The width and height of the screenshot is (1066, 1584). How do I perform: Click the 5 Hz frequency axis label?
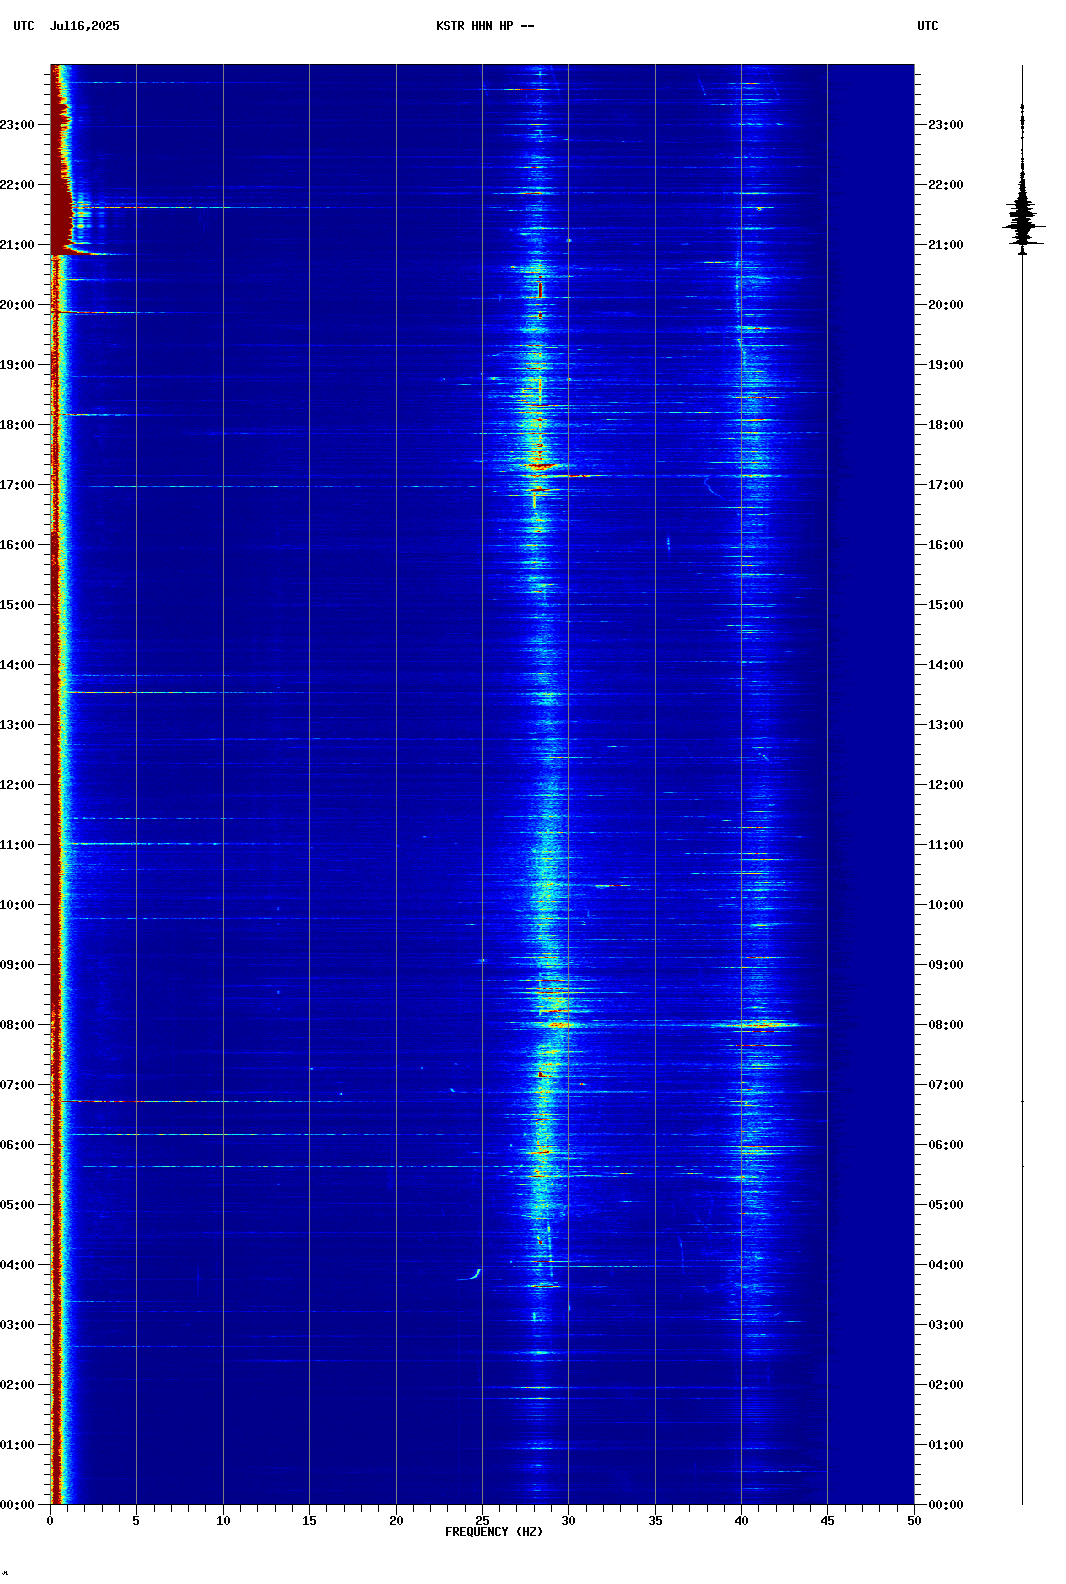[x=136, y=1520]
